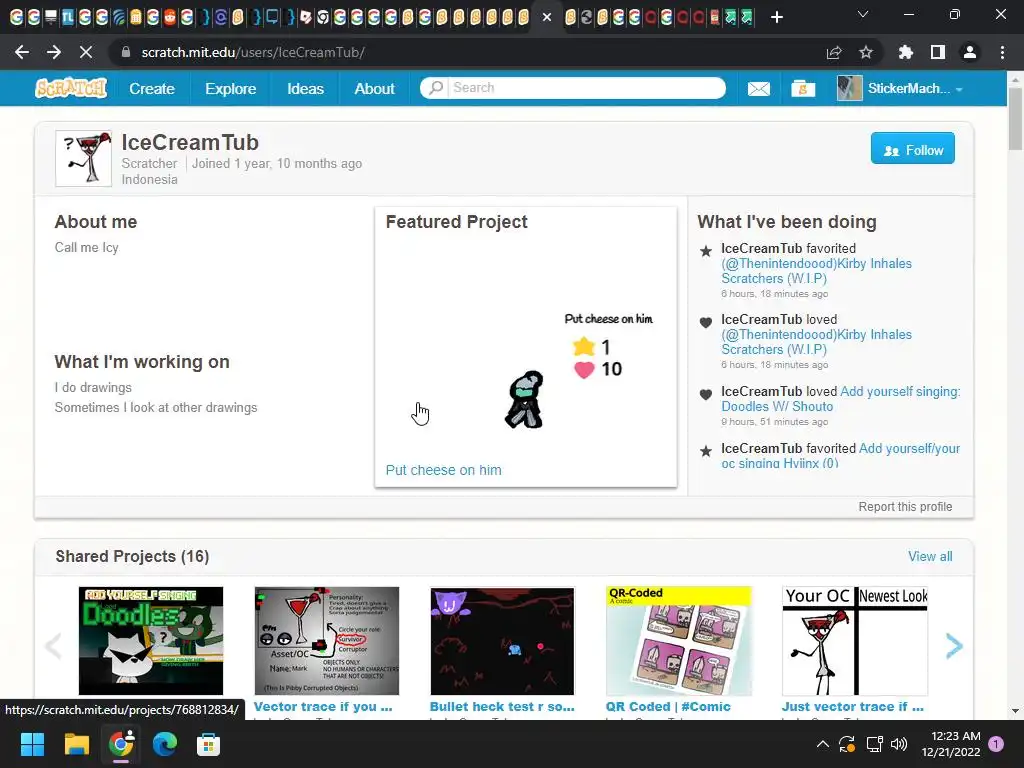Bookmark this page with star
Screen dimensions: 1024x768
pyautogui.click(x=866, y=52)
